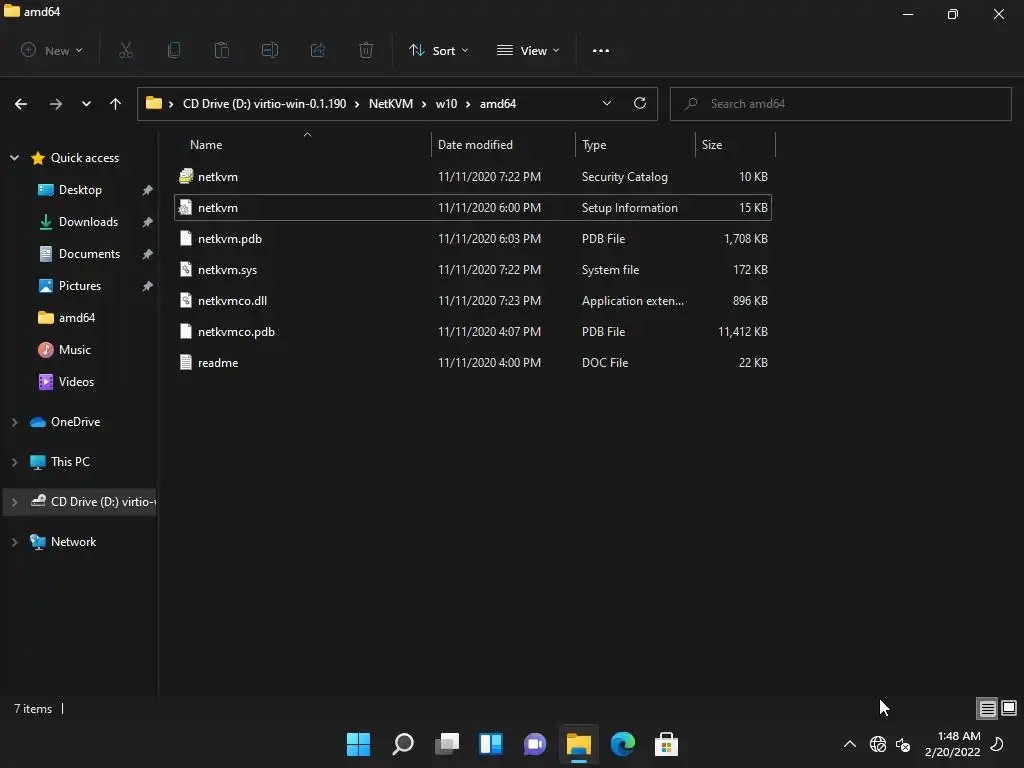Open Windows Start menu
1024x768 pixels.
pyautogui.click(x=358, y=744)
